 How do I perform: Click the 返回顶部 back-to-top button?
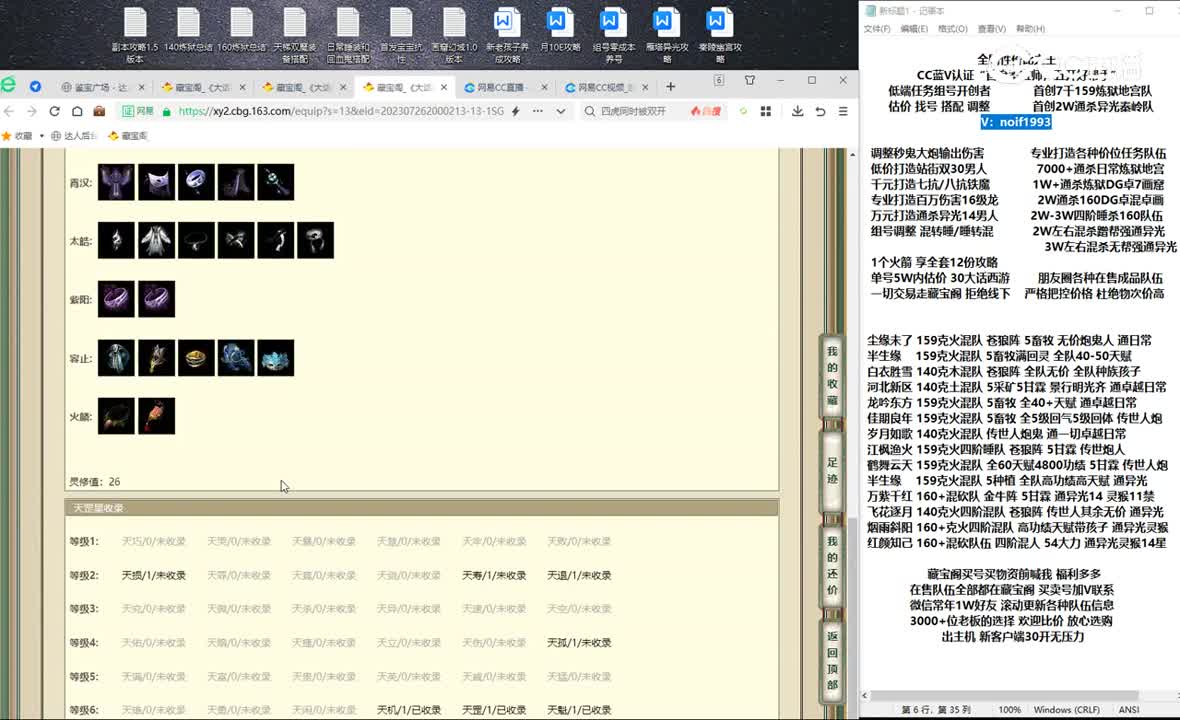pos(832,661)
